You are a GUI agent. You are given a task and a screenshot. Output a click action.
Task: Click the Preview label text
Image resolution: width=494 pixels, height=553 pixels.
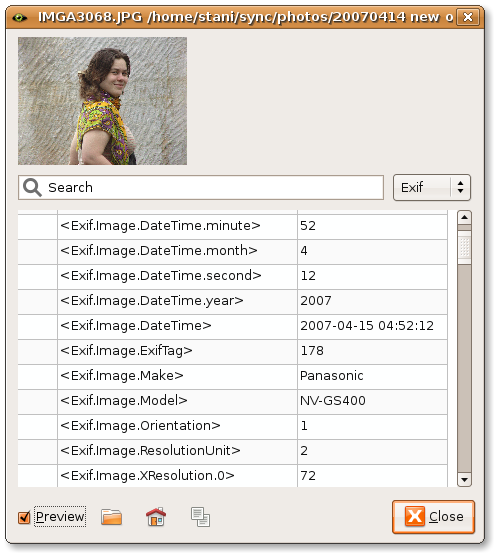pyautogui.click(x=60, y=517)
